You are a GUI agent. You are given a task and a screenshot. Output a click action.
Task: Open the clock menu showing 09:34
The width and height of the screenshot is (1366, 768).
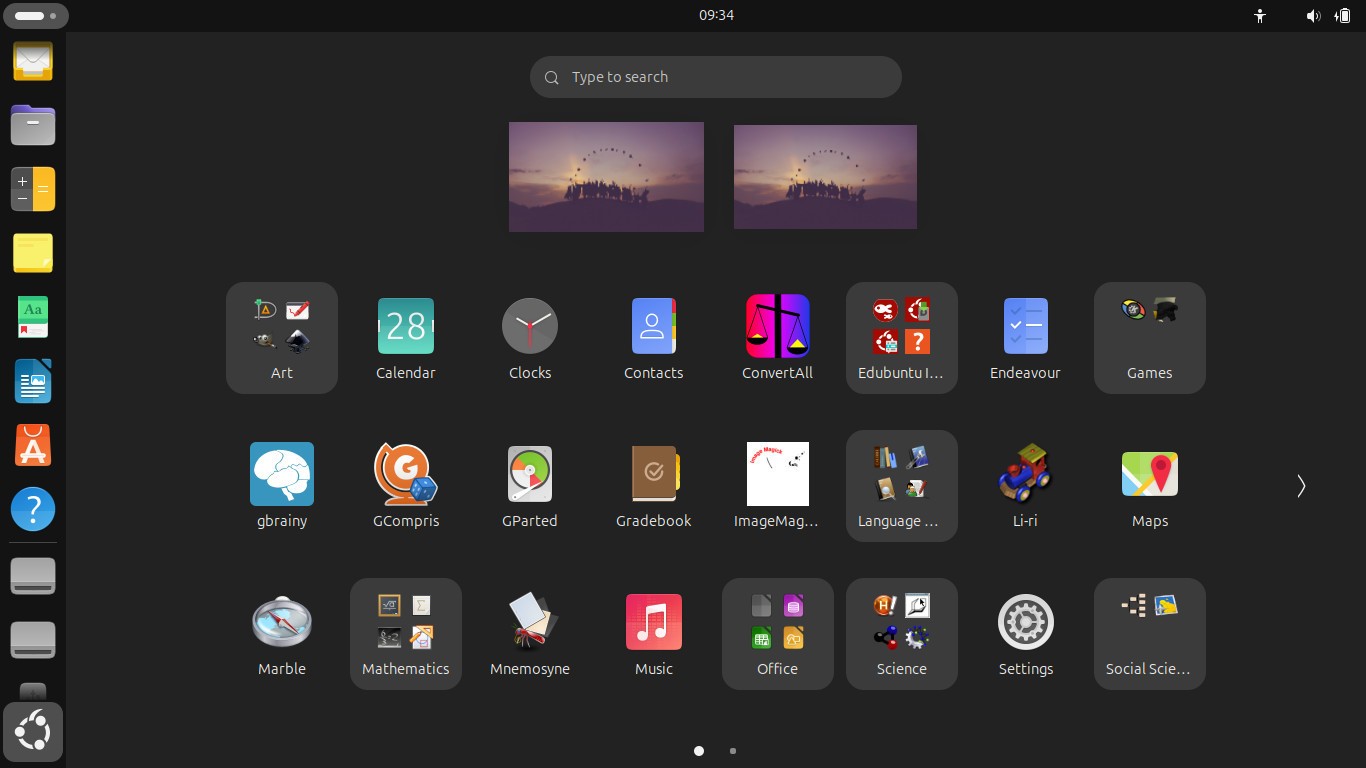coord(716,15)
